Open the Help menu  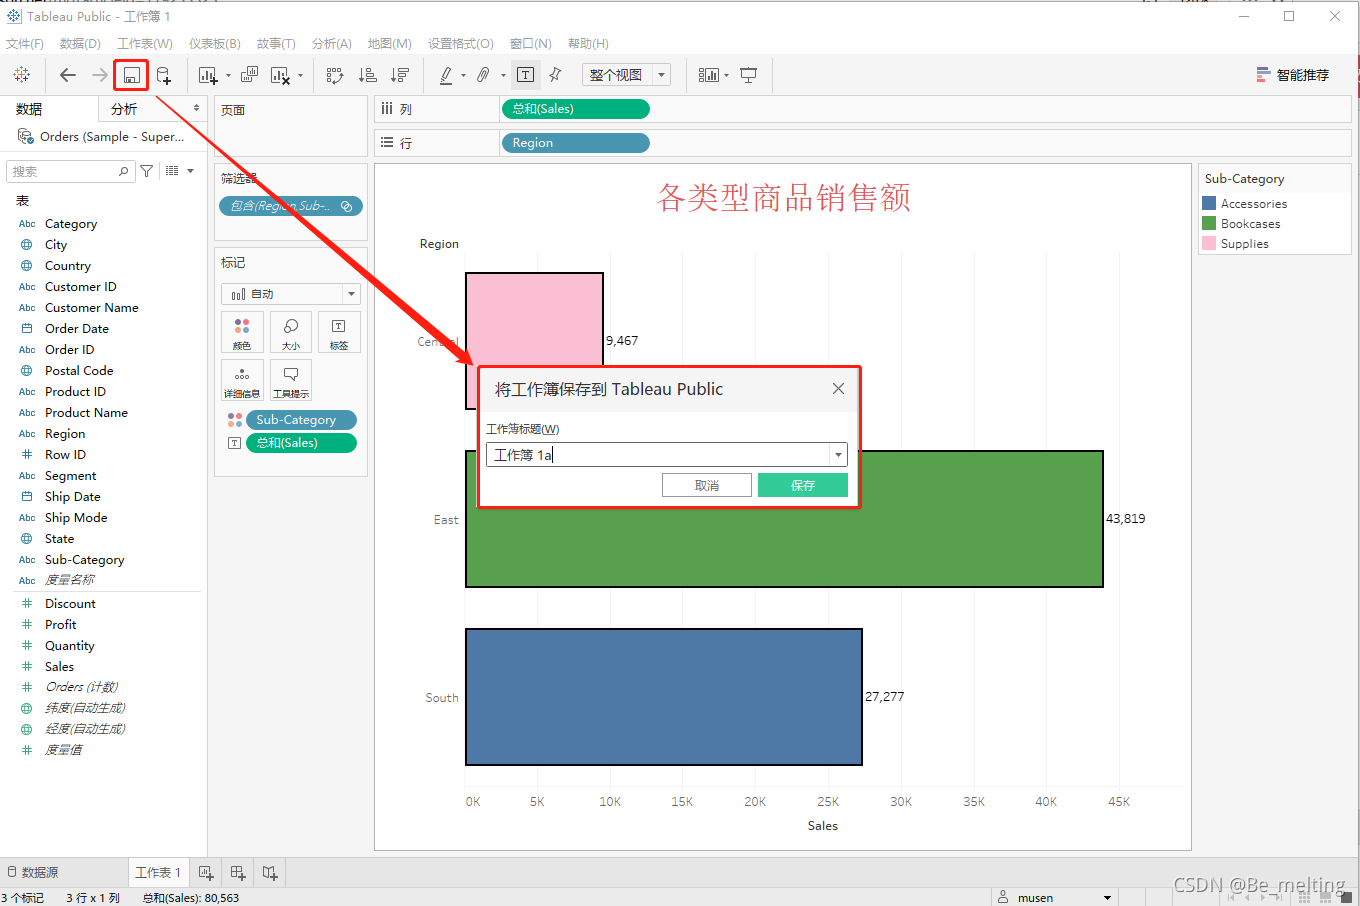588,44
